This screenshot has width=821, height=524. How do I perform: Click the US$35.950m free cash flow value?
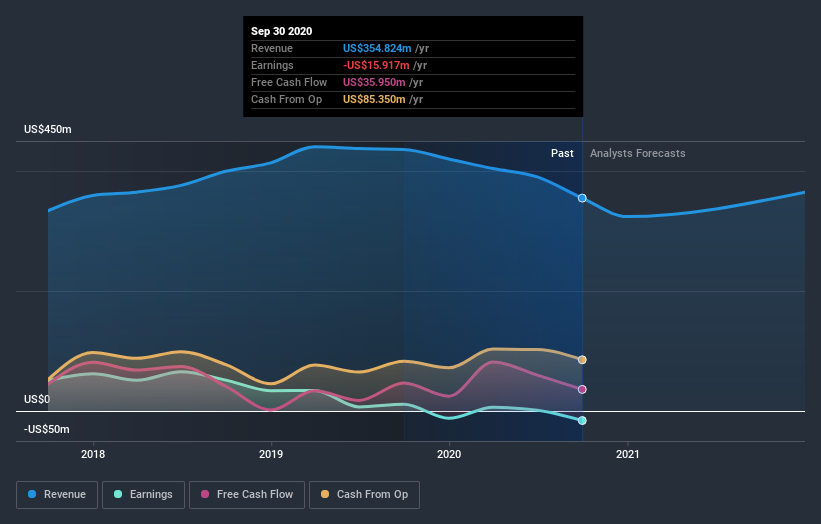(374, 82)
